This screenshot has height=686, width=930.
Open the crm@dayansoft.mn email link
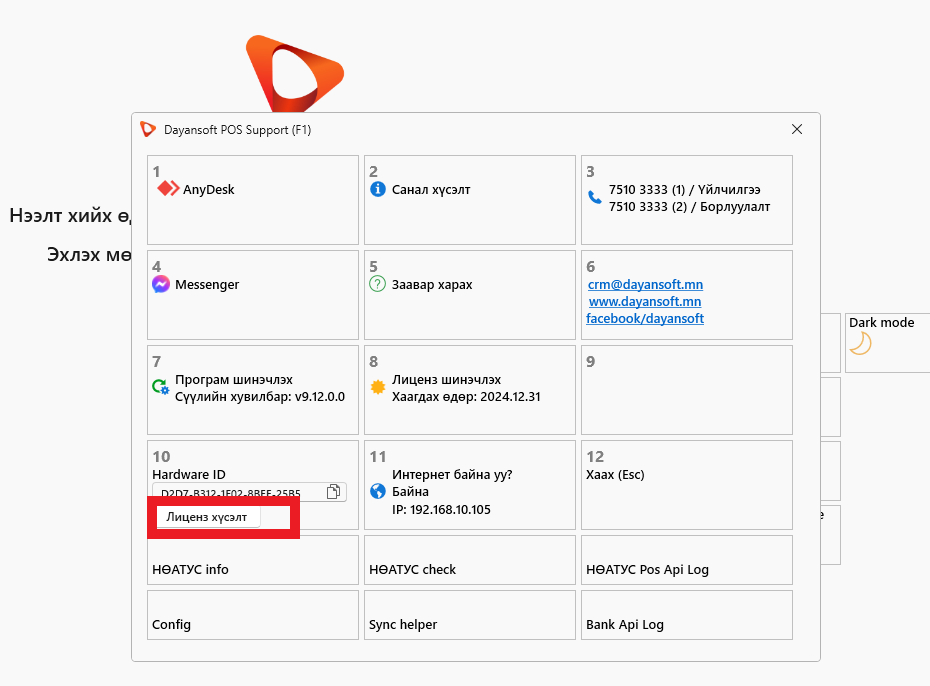[x=645, y=285]
